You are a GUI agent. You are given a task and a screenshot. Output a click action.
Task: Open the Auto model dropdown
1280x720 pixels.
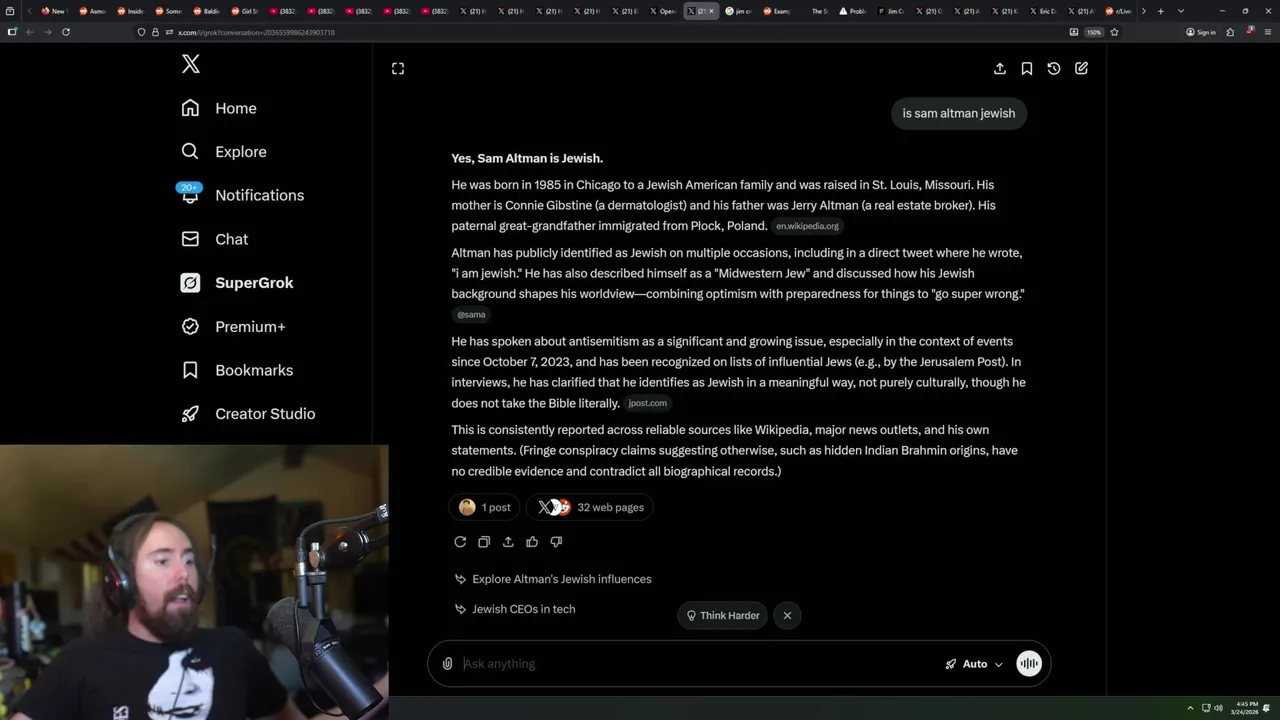coord(974,664)
